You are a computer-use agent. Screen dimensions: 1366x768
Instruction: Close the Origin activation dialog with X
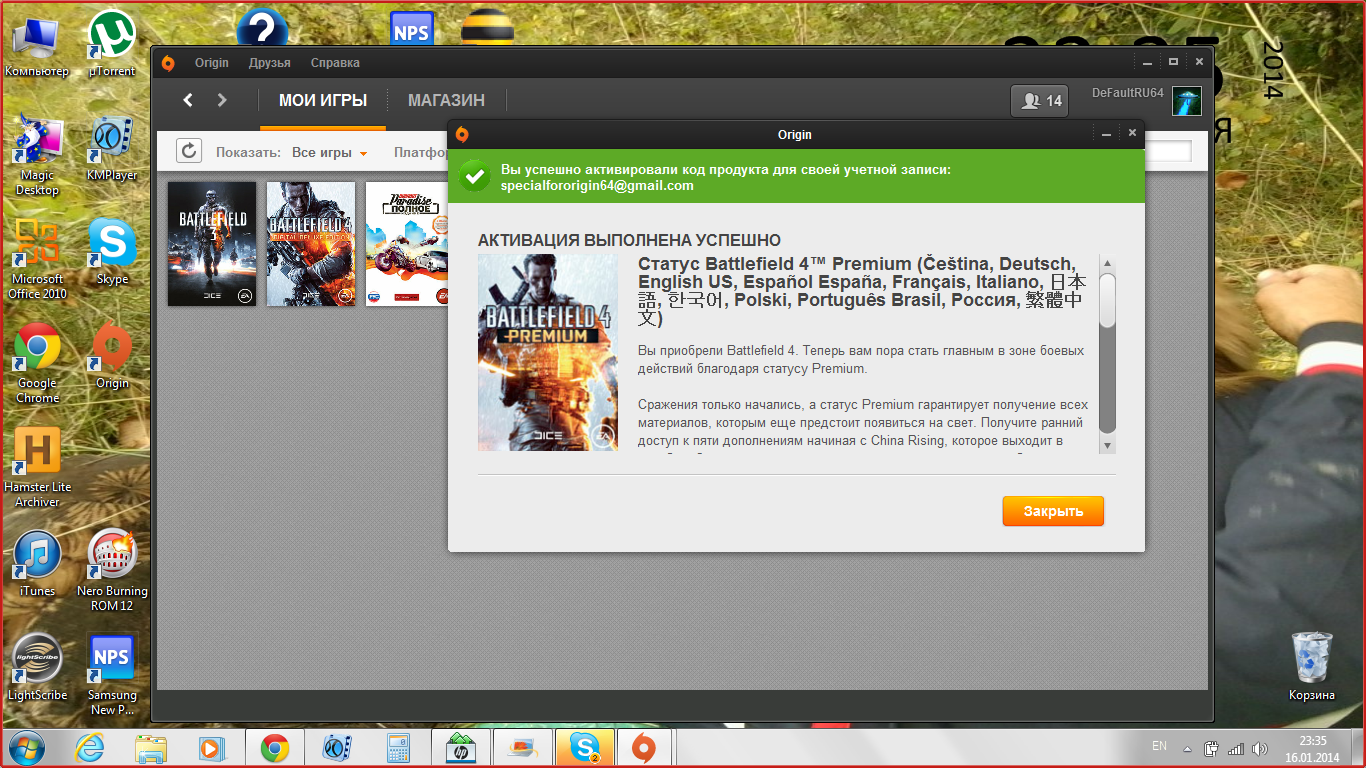tap(1132, 133)
